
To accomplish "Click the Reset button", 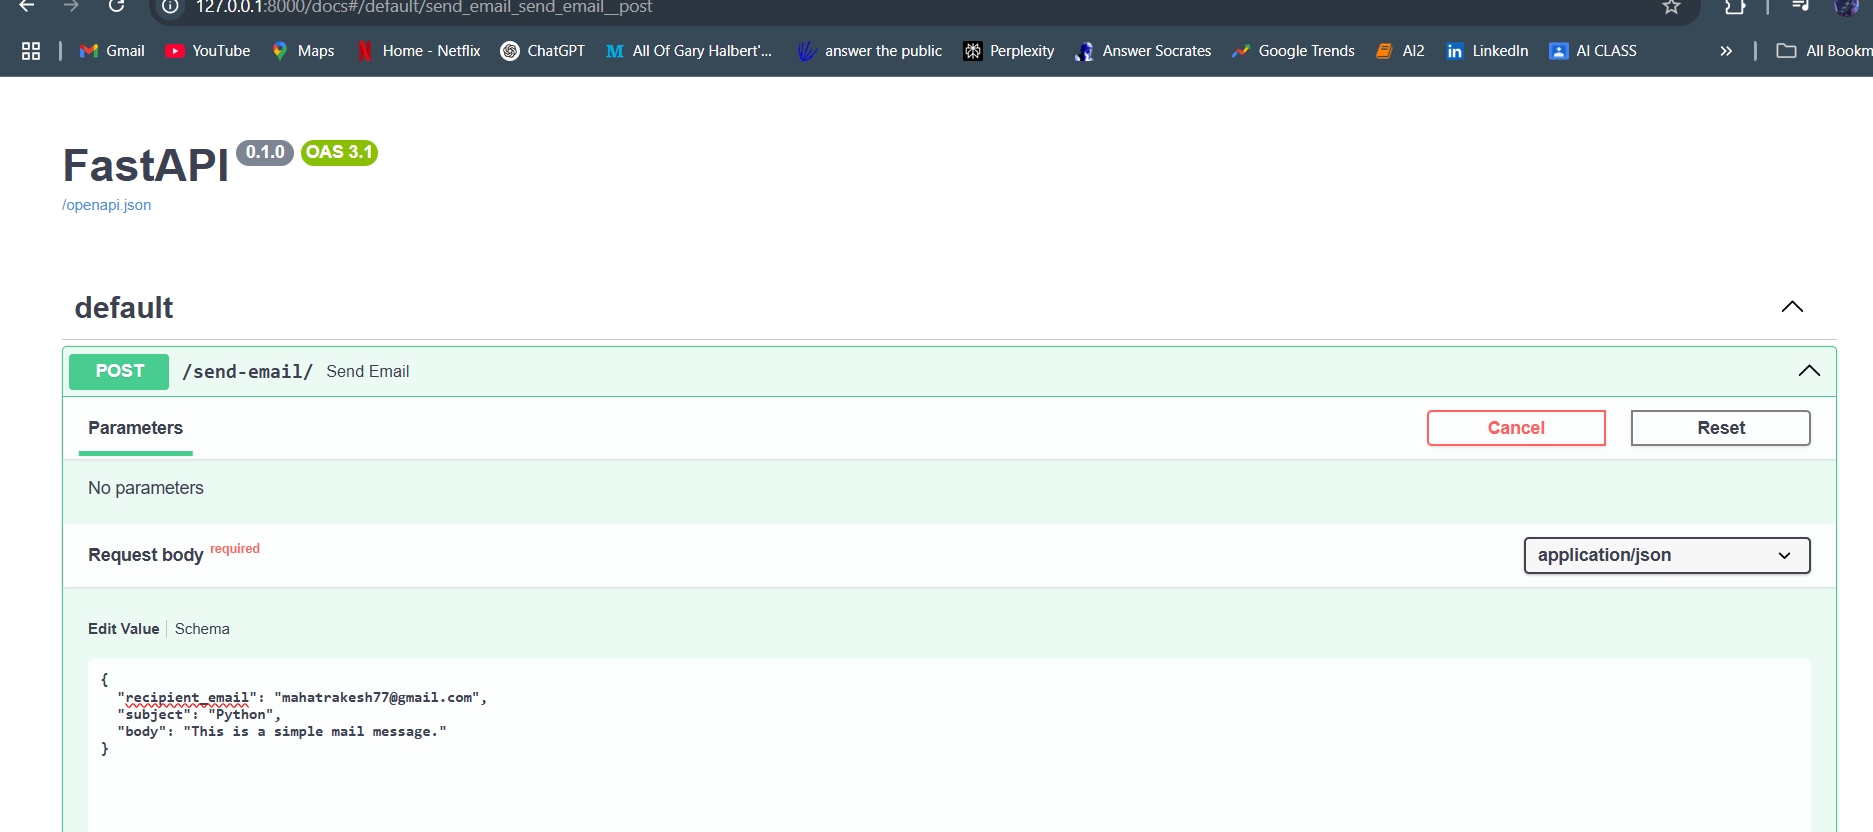I will tap(1721, 428).
